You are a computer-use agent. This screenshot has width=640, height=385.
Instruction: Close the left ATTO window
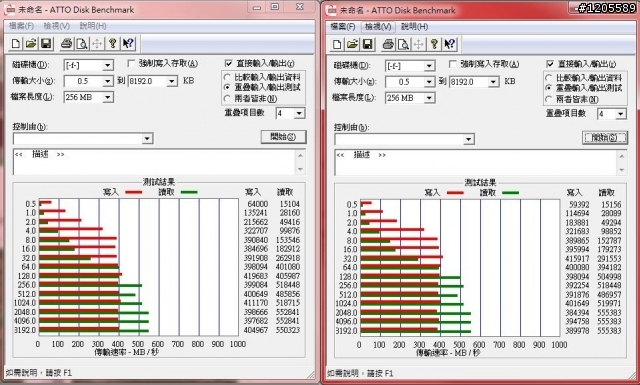click(x=300, y=7)
